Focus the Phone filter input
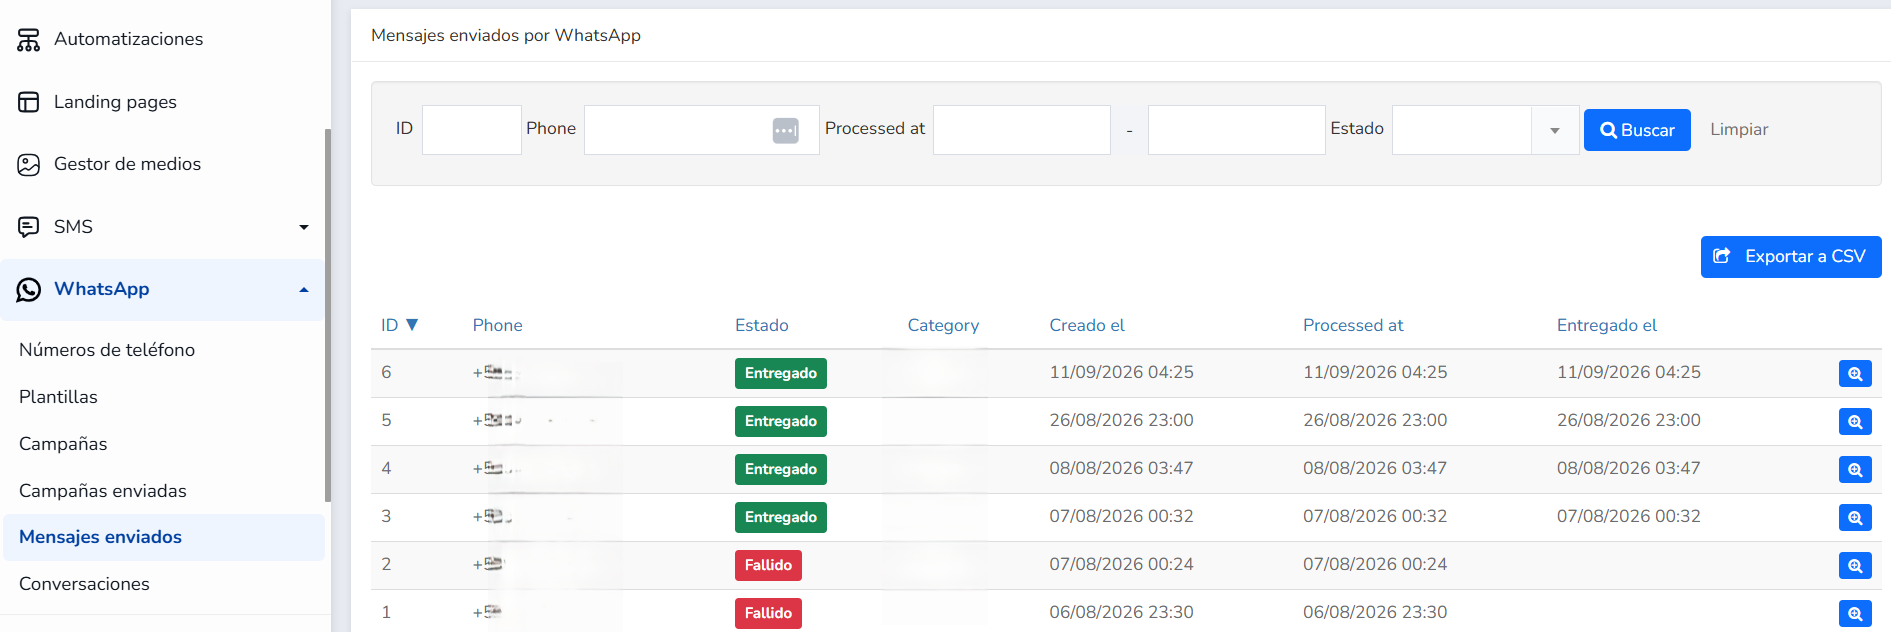The height and width of the screenshot is (632, 1891). point(702,130)
